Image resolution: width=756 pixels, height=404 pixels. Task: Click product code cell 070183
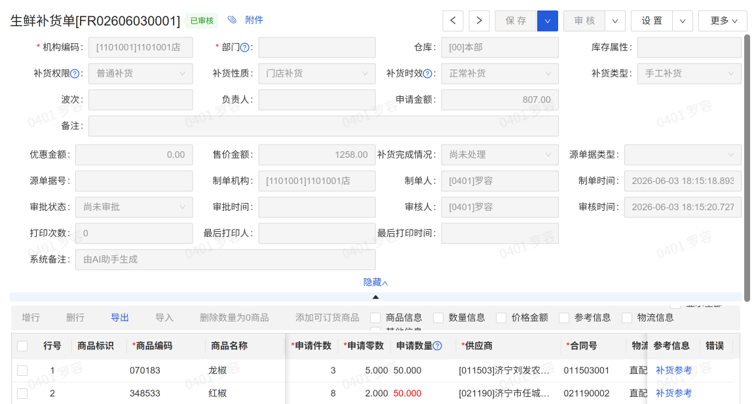click(x=145, y=370)
